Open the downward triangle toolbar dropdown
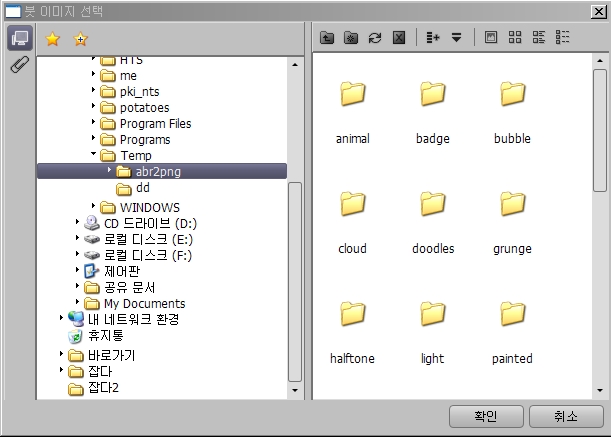Image resolution: width=611 pixels, height=438 pixels. click(x=456, y=38)
